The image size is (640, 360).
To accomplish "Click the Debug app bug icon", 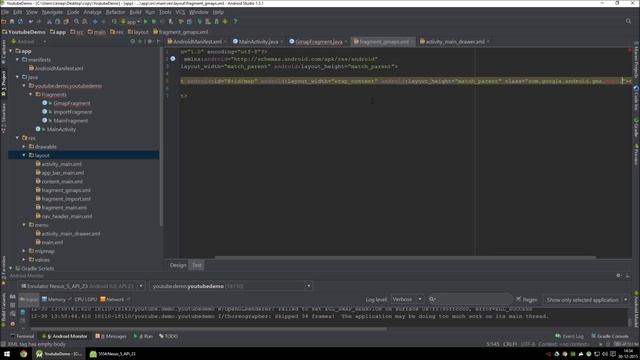I will point(154,22).
